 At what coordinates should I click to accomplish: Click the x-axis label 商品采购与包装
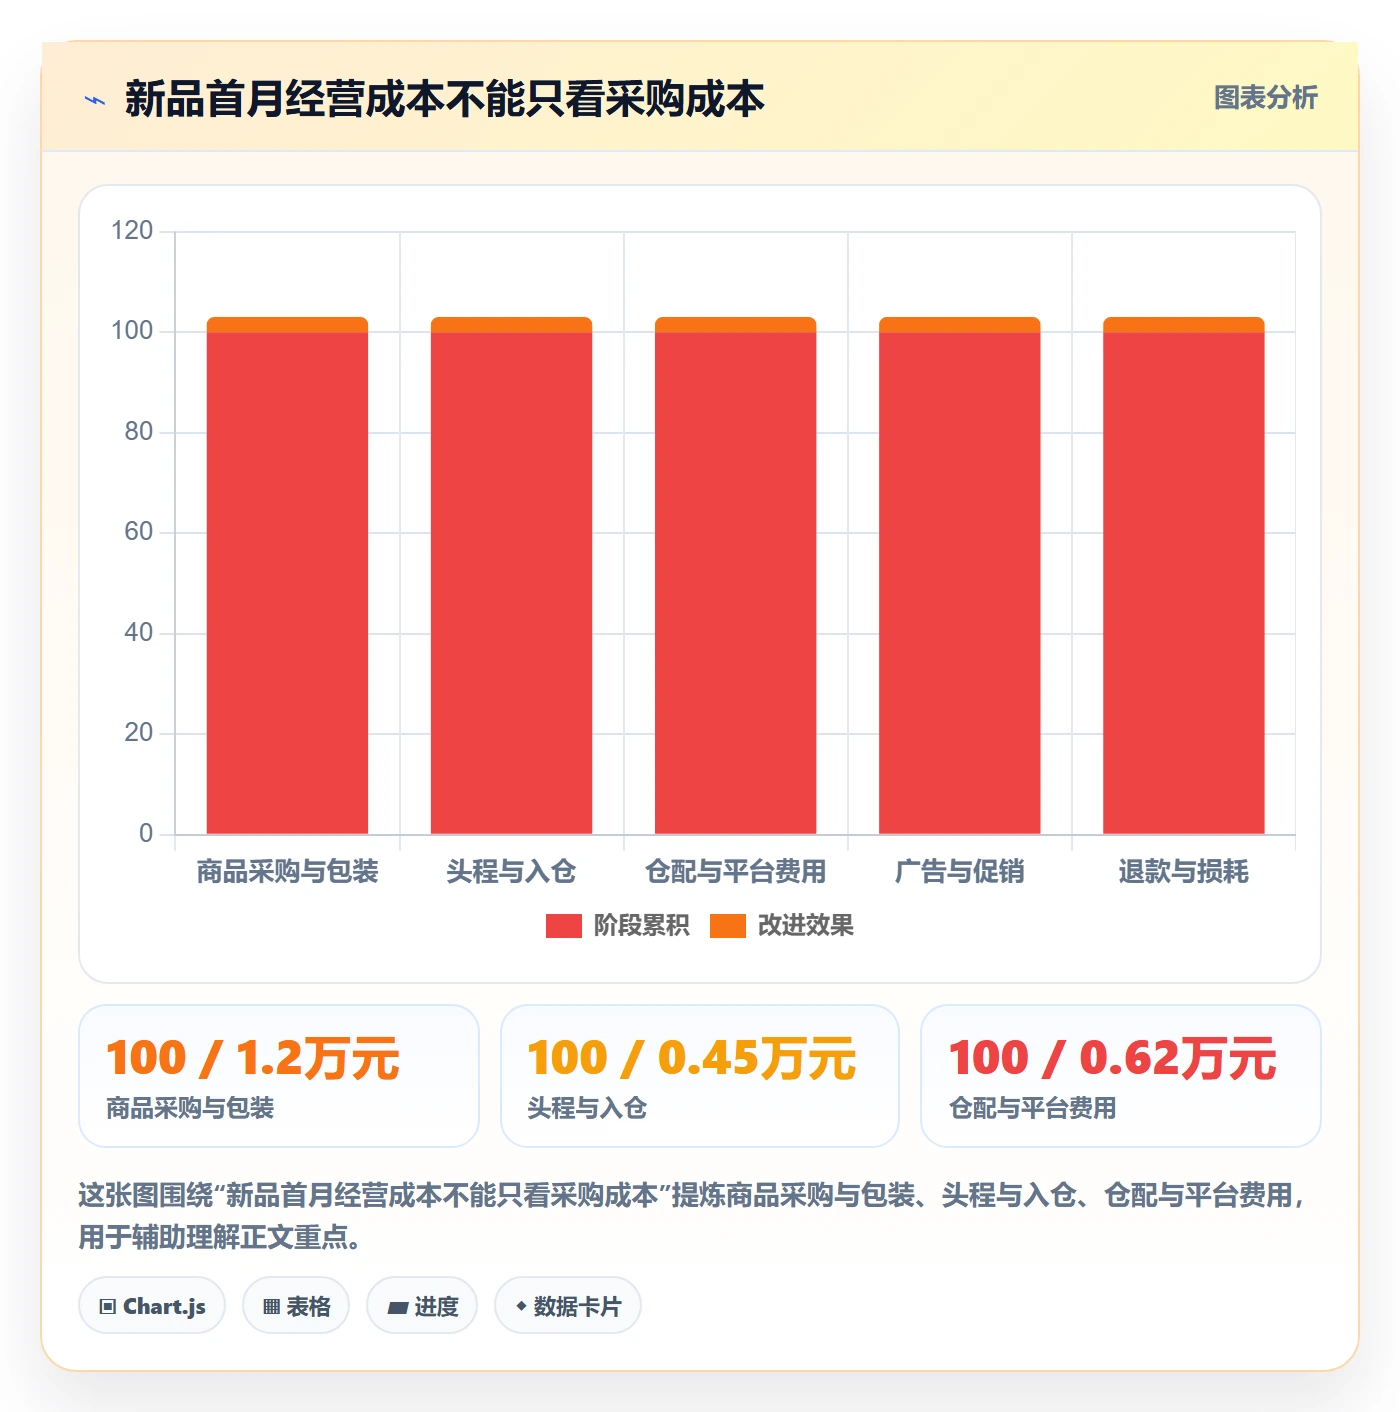287,872
